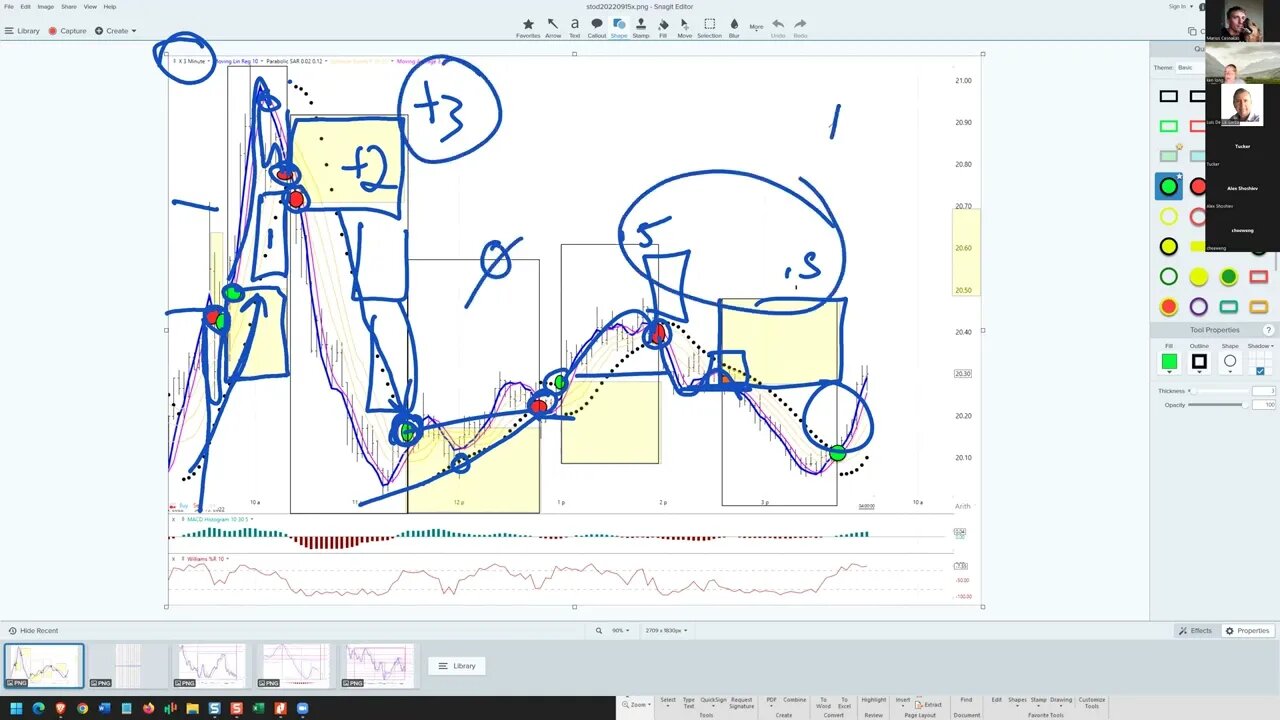Screen dimensions: 1280x720
Task: Open the Image menu
Action: (46, 6)
